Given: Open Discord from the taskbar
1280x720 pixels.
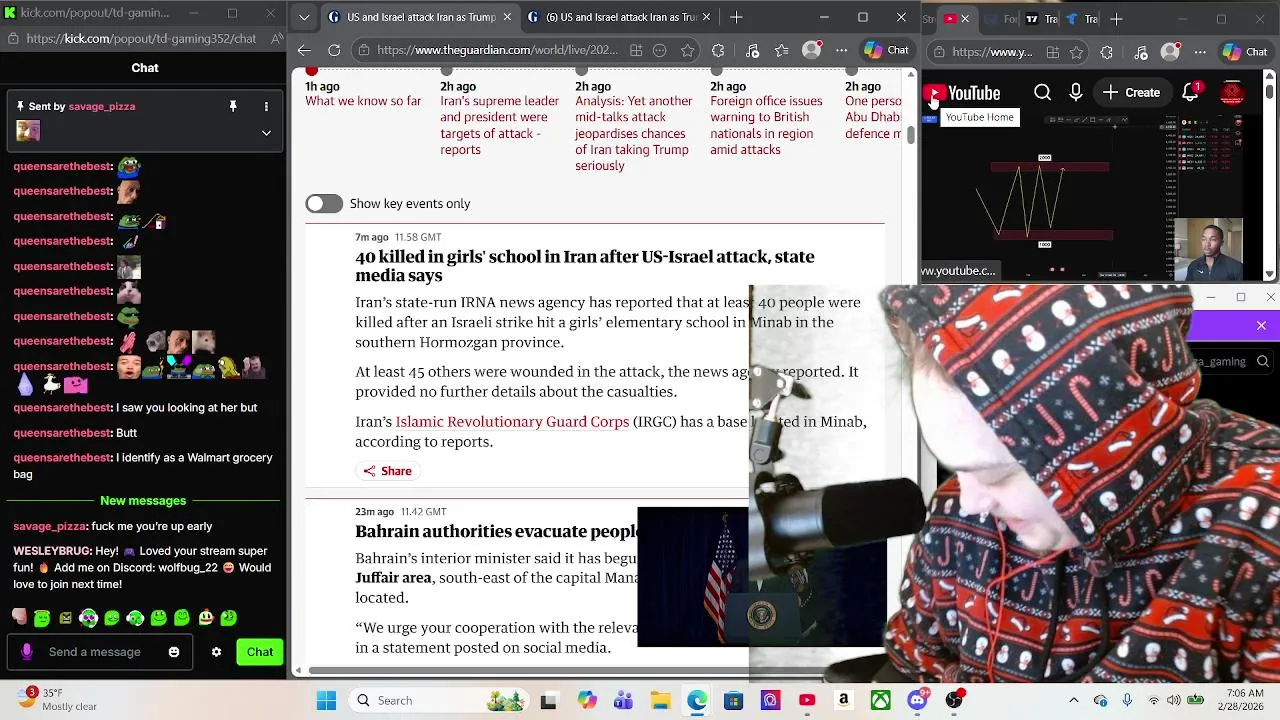Looking at the screenshot, I should (x=917, y=700).
